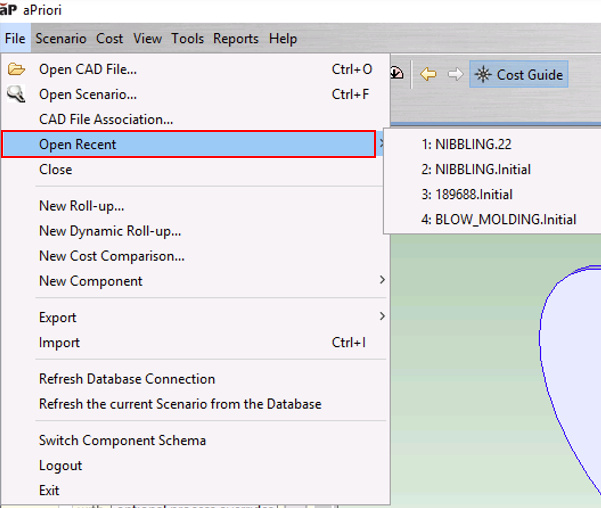Choose Open Scenario... entry

coord(195,94)
